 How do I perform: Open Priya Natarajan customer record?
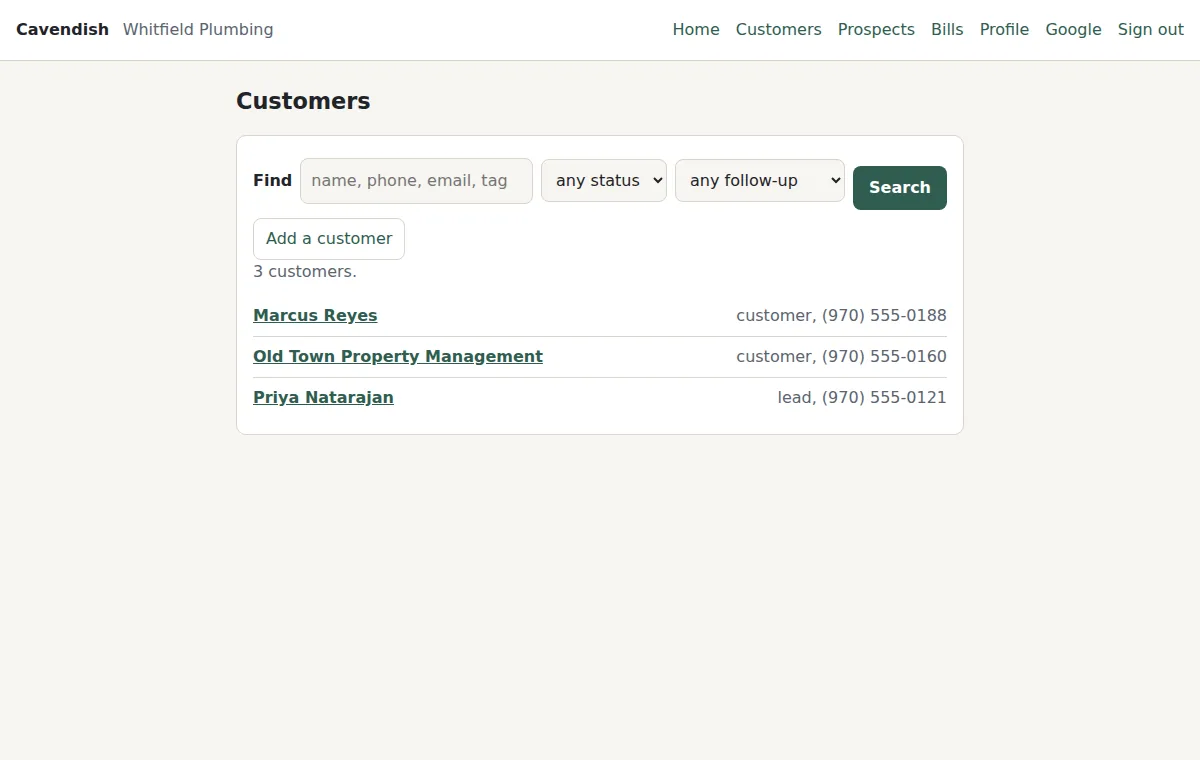tap(323, 398)
